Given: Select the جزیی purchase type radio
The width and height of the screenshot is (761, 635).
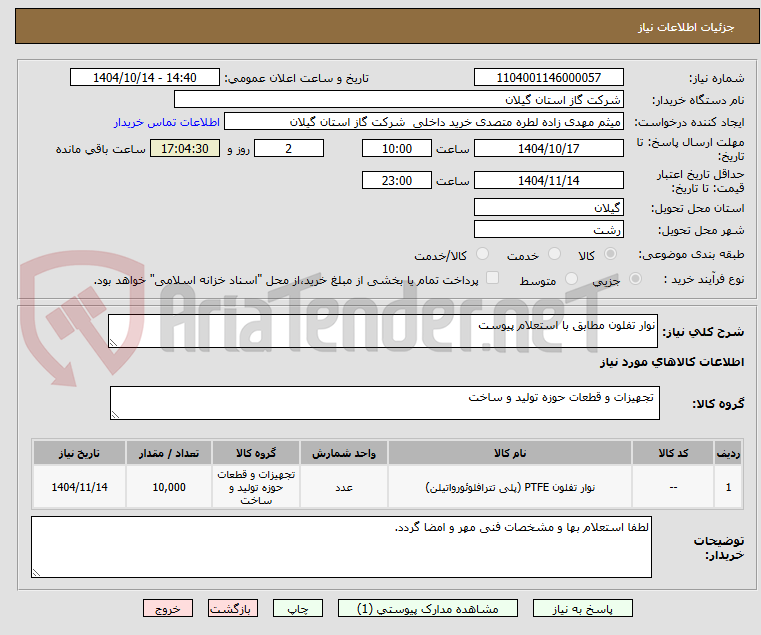Looking at the screenshot, I should 635,279.
